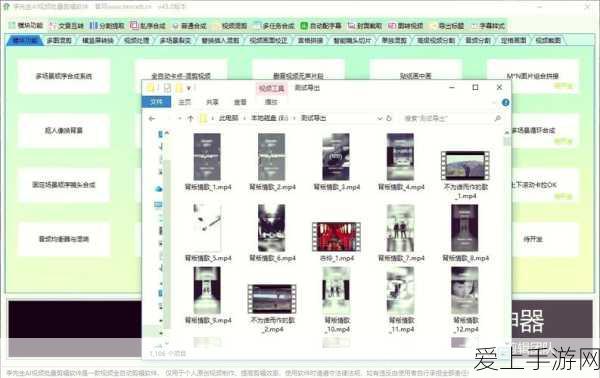Image resolution: width=600 pixels, height=378 pixels.
Task: Click the up-one-level arrow in Explorer
Action: coord(191,119)
